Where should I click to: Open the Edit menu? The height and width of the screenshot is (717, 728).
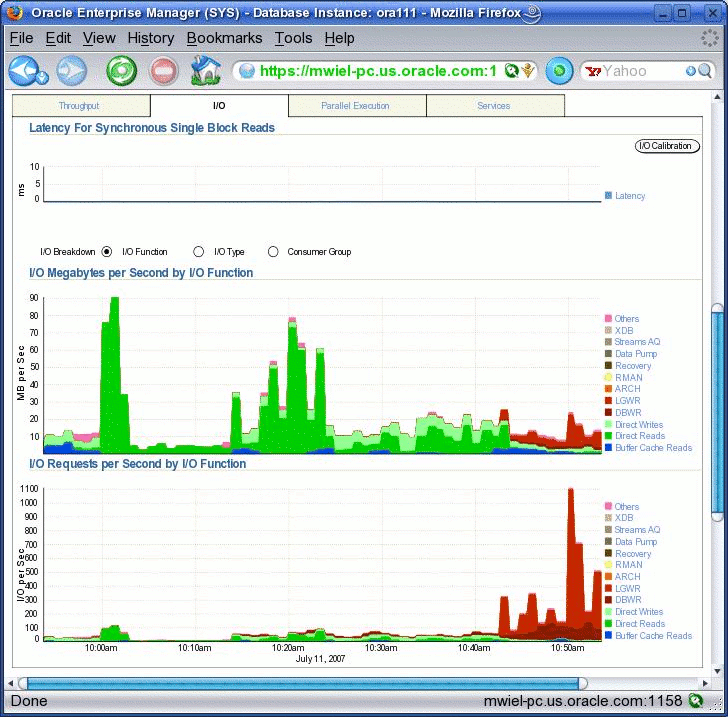pos(58,38)
